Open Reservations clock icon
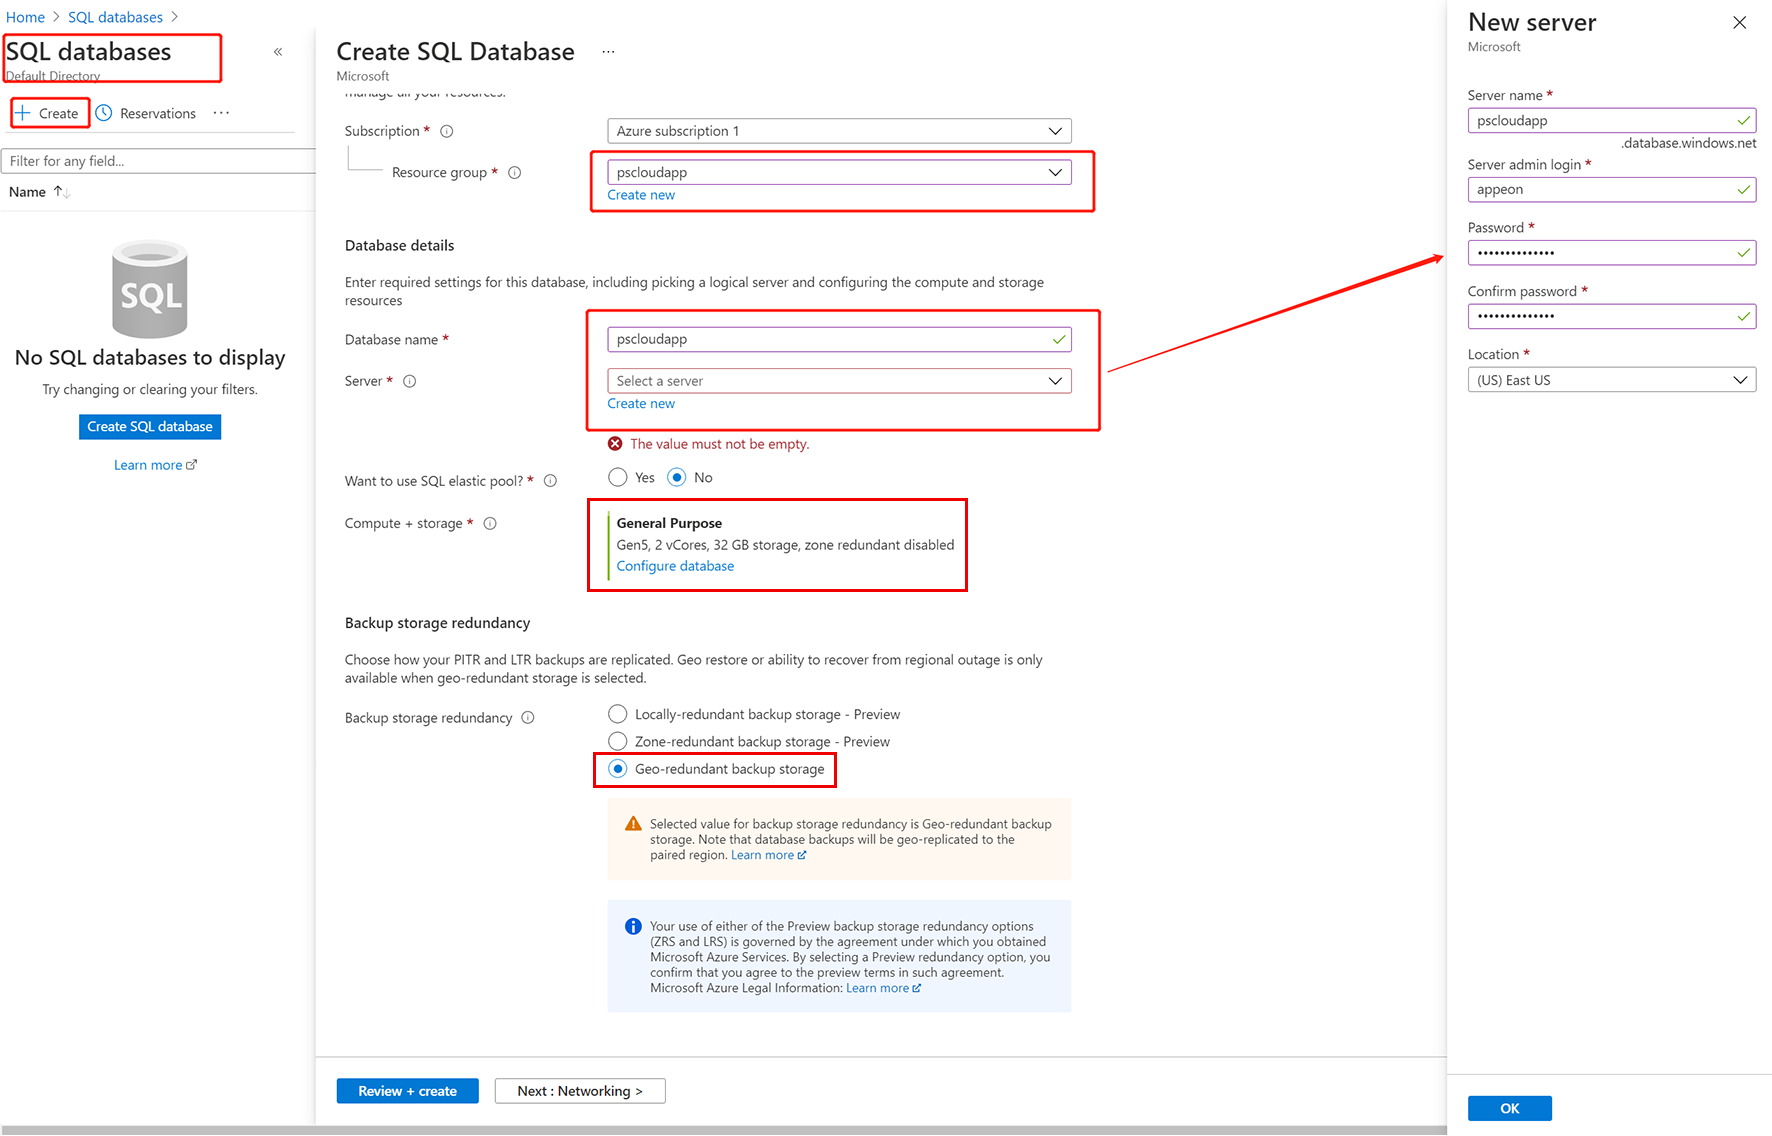This screenshot has width=1772, height=1136. [x=104, y=113]
